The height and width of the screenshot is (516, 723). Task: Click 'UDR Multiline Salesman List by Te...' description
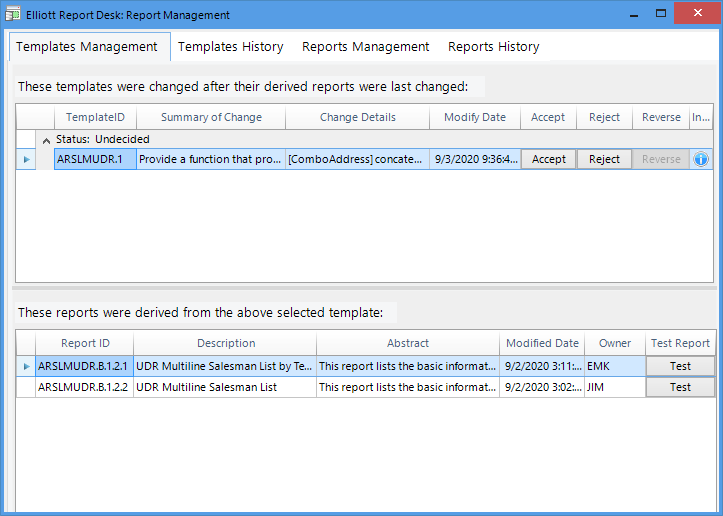(225, 366)
